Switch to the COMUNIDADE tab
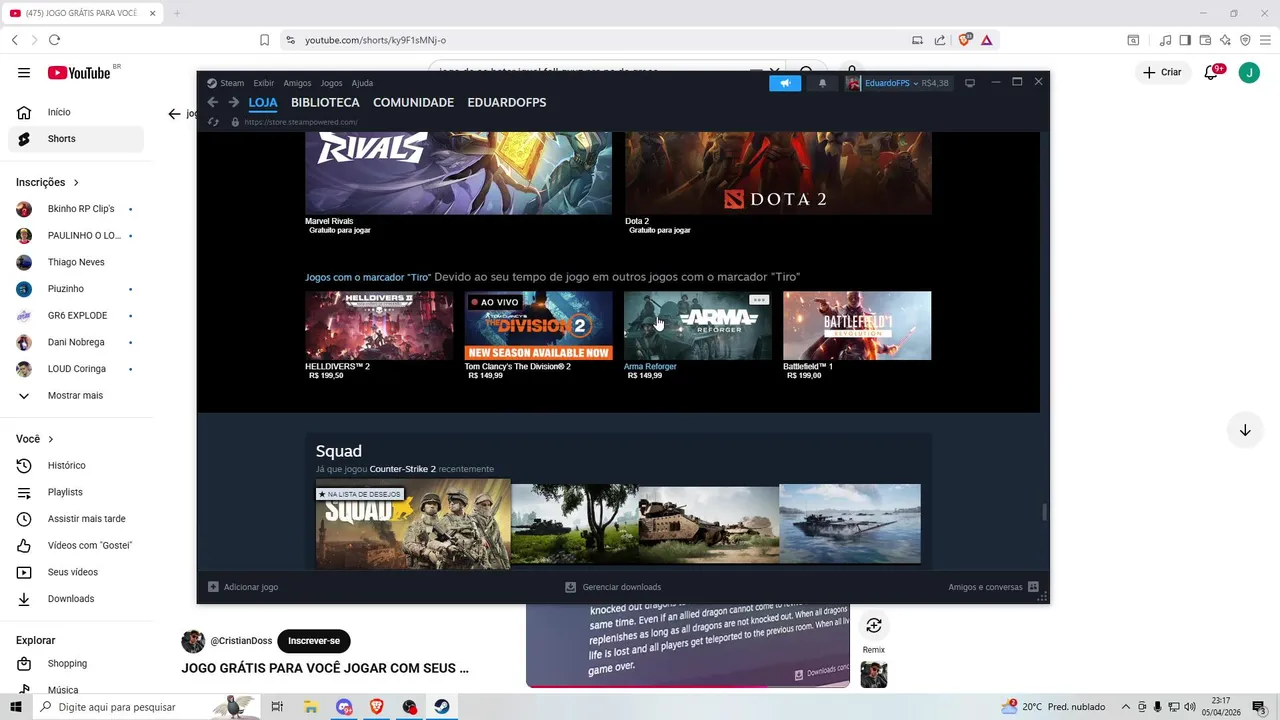 [x=413, y=102]
